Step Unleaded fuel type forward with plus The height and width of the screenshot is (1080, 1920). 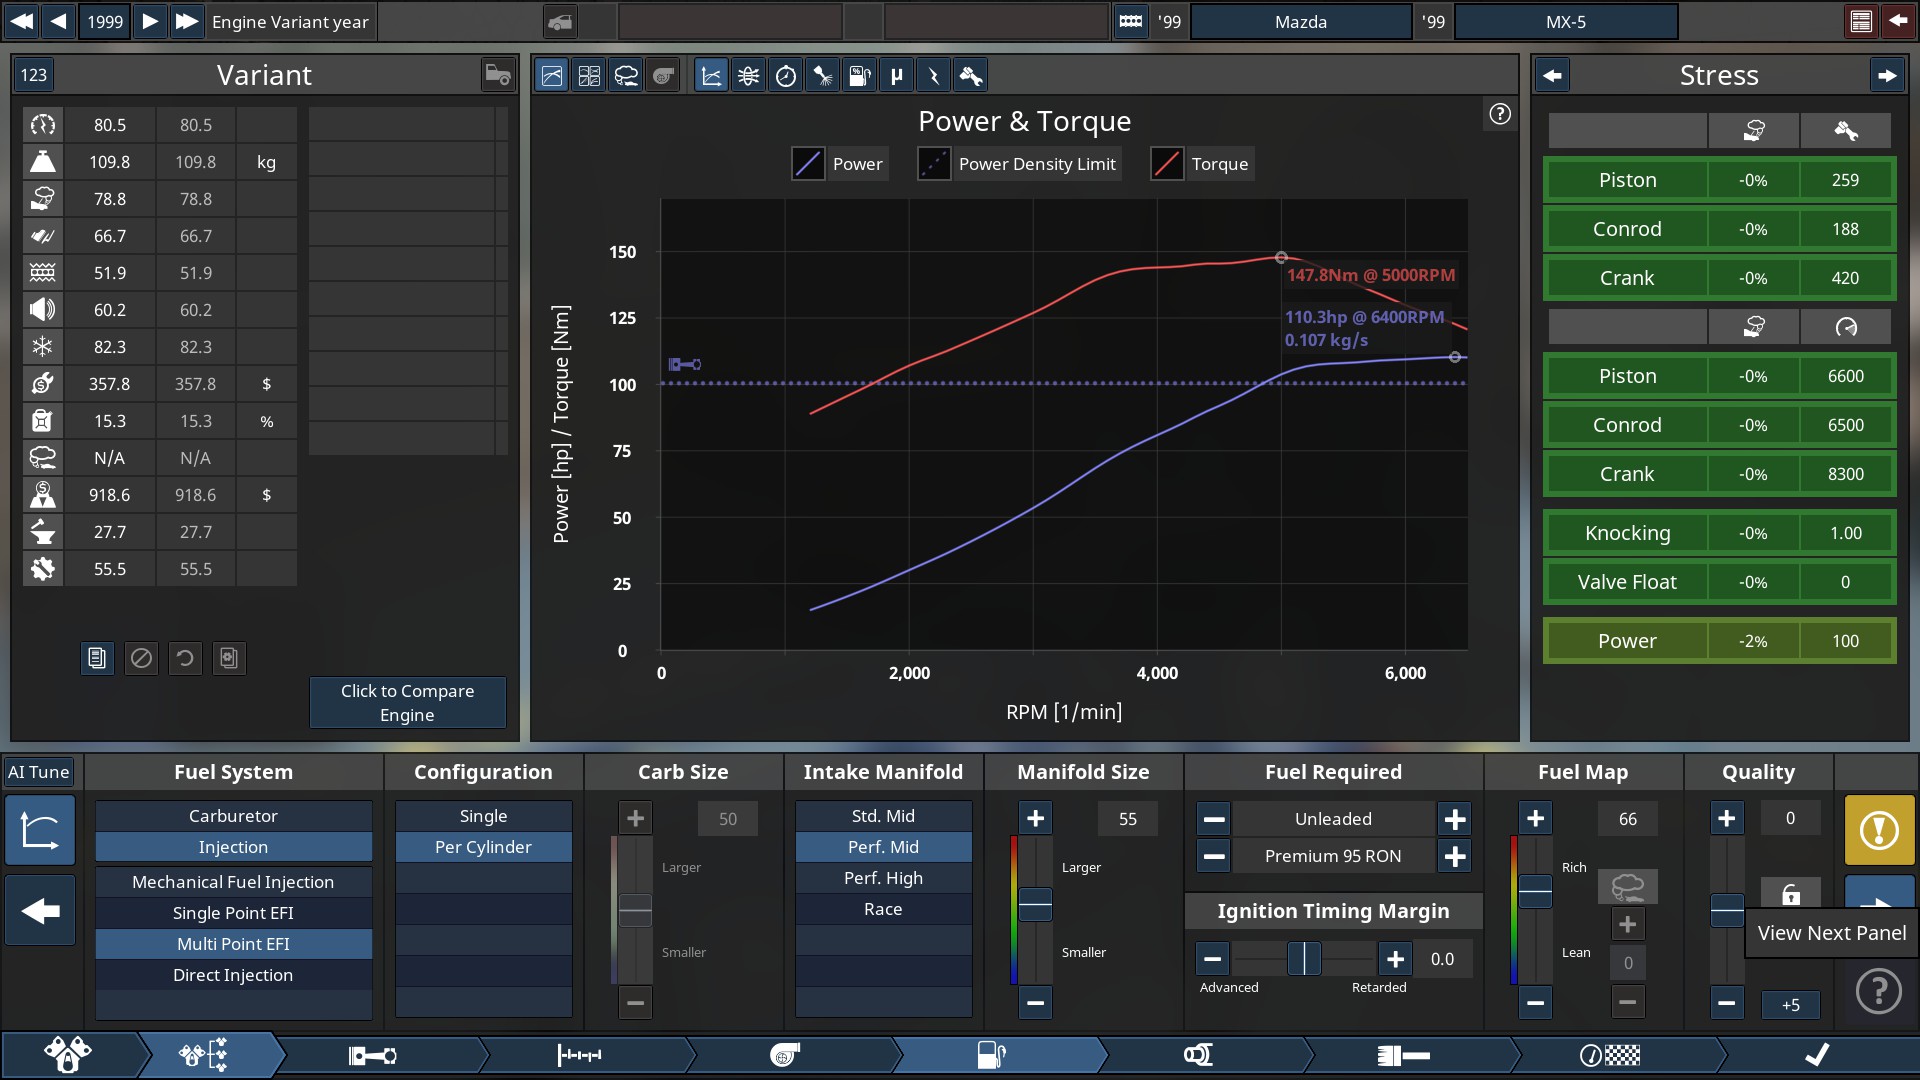[x=1454, y=820]
